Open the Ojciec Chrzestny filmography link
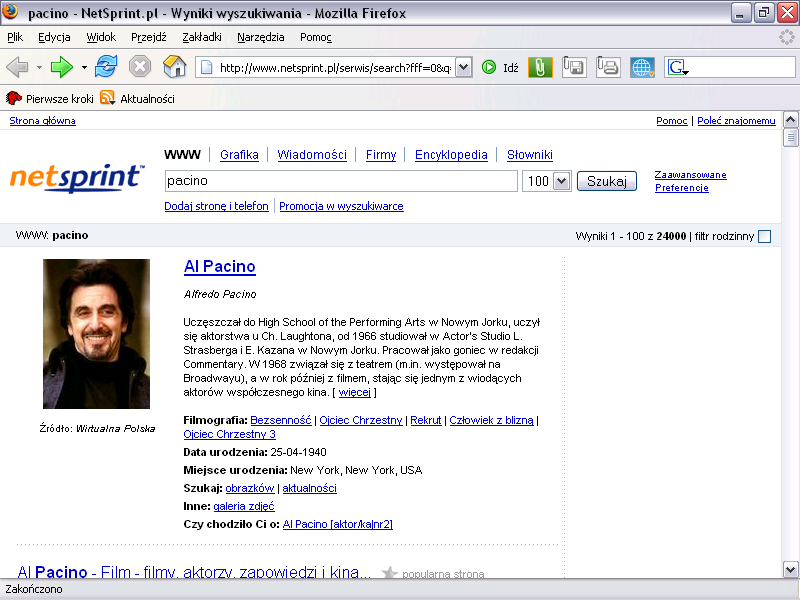The image size is (800, 600). 361,420
